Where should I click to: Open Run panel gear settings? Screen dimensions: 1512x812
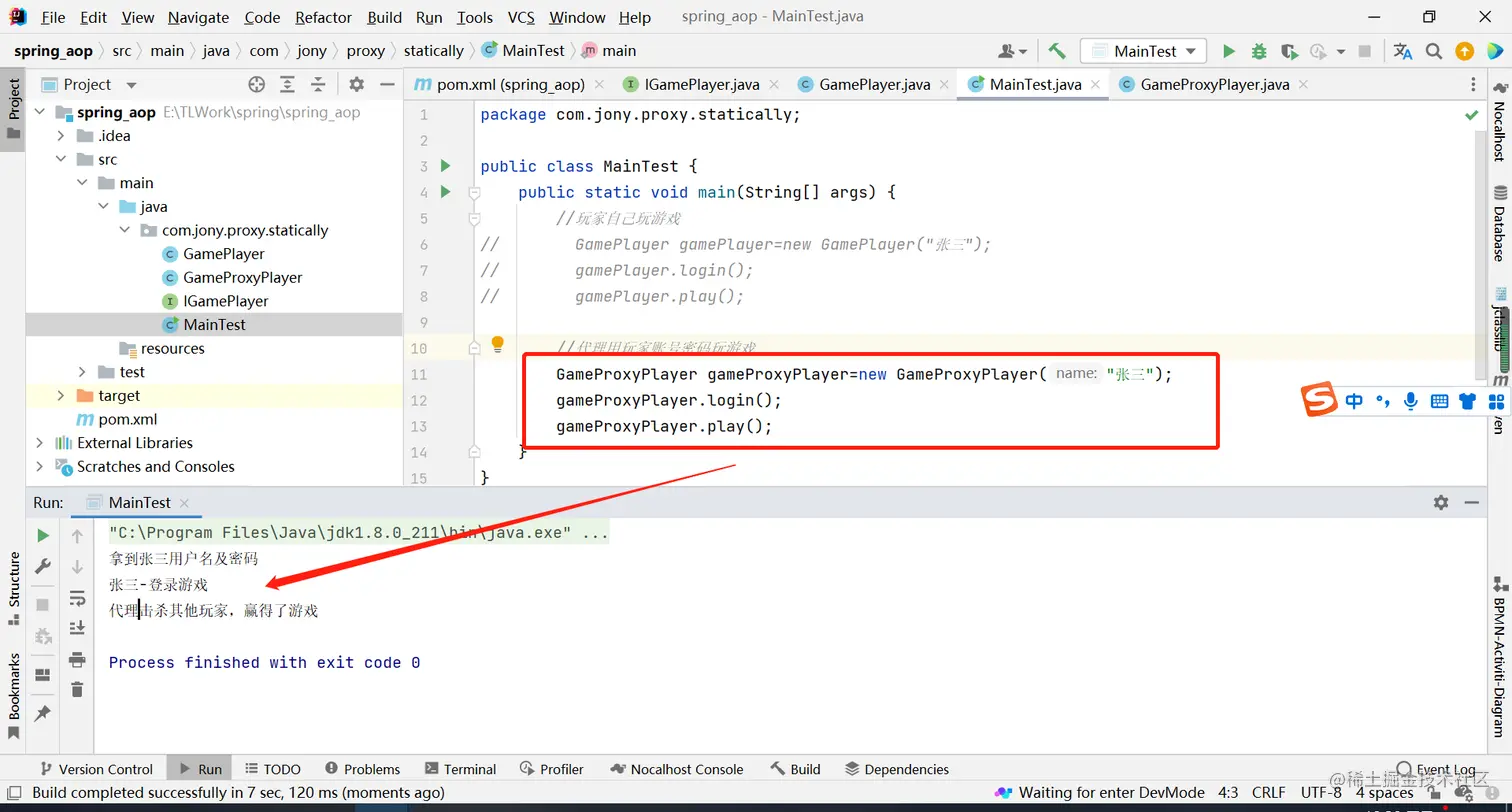tap(1441, 502)
